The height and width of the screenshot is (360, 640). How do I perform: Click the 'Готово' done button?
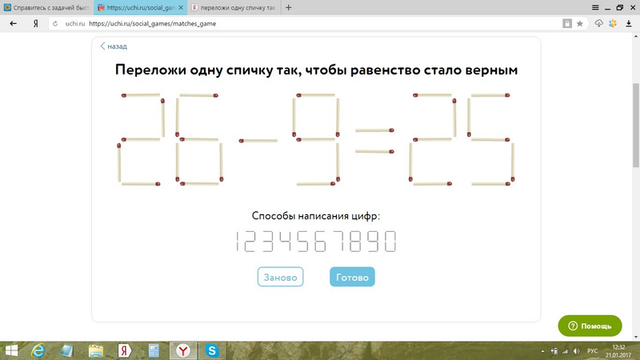[x=352, y=277]
